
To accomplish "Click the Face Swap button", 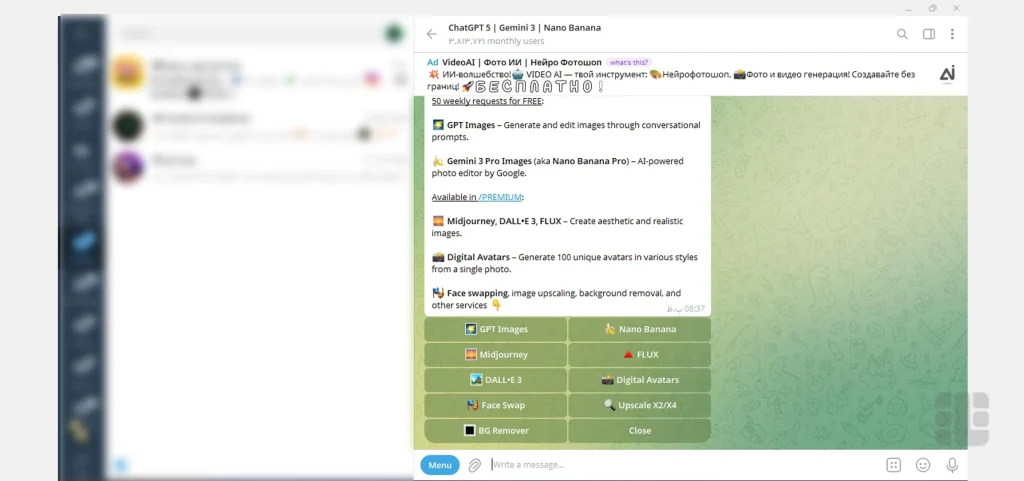I will (496, 405).
